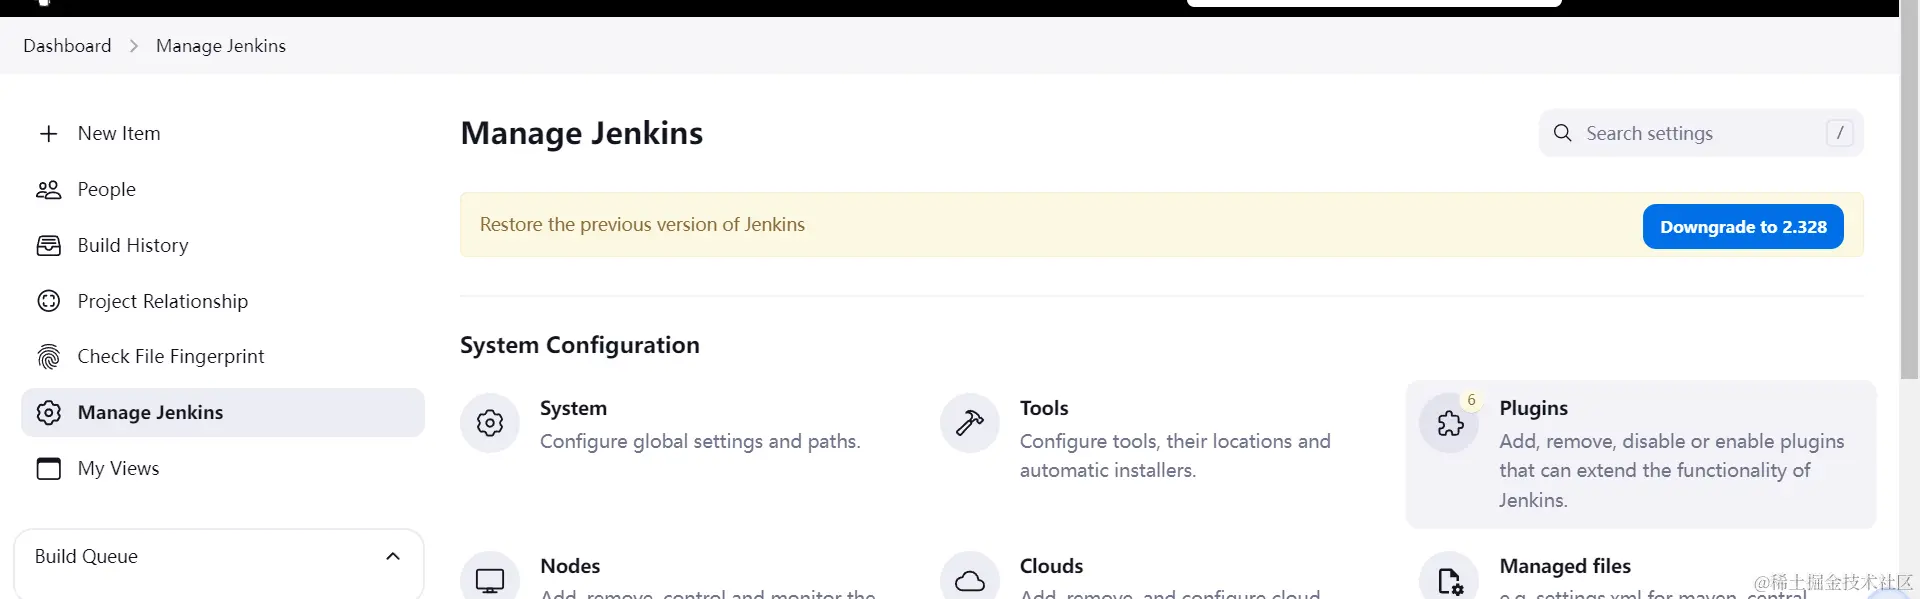Image resolution: width=1920 pixels, height=599 pixels.
Task: Select Project Relationship in the sidebar
Action: 162,301
